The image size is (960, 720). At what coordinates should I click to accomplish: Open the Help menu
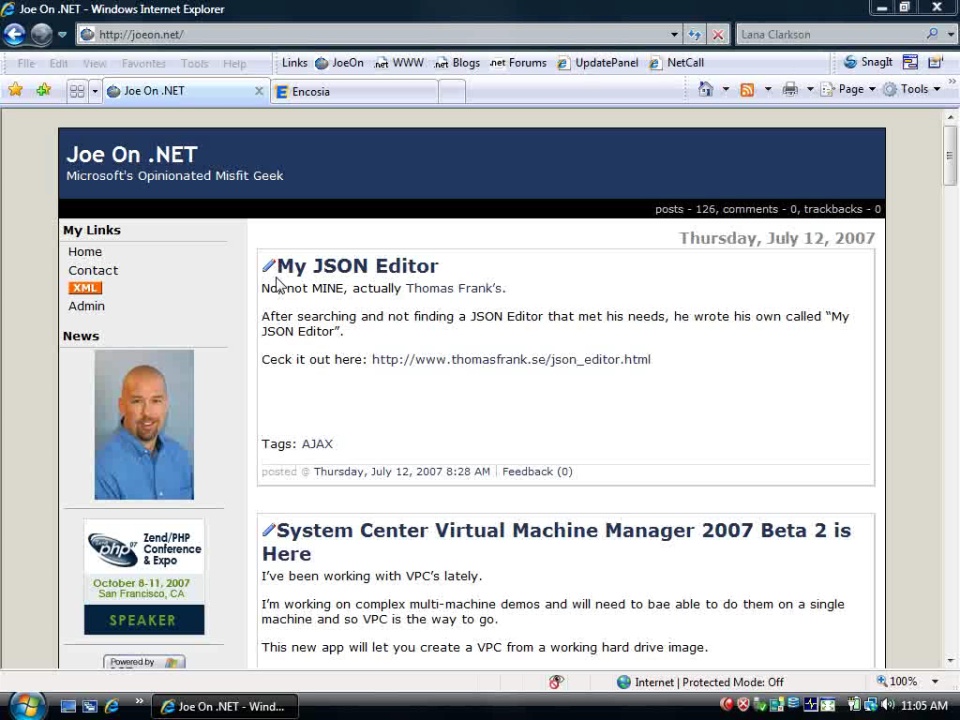tap(234, 63)
